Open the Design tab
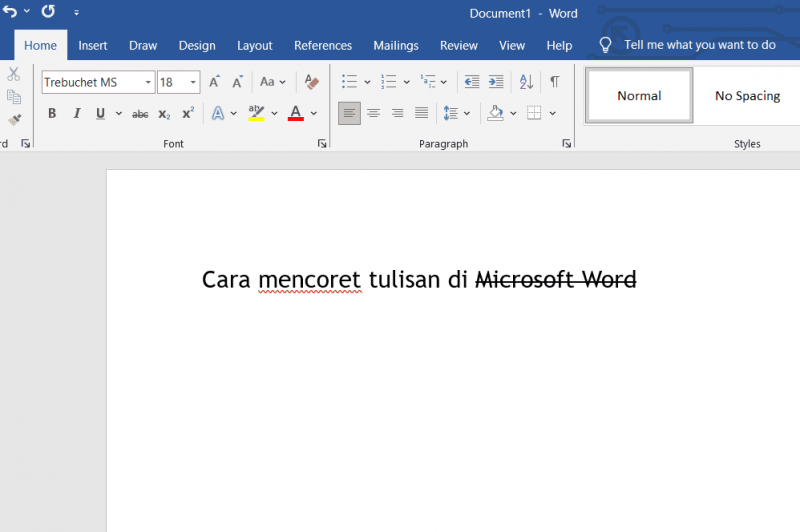 coord(197,45)
